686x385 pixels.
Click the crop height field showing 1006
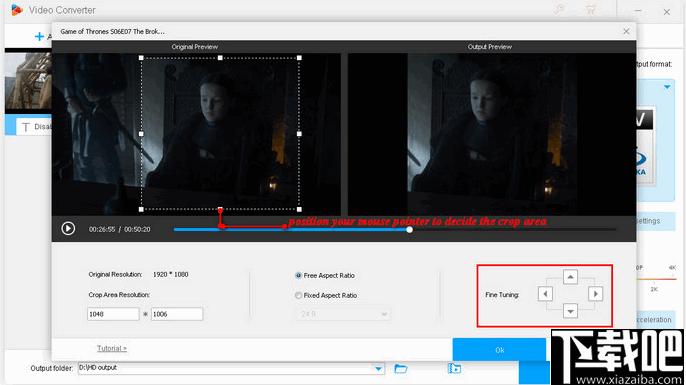tap(177, 314)
